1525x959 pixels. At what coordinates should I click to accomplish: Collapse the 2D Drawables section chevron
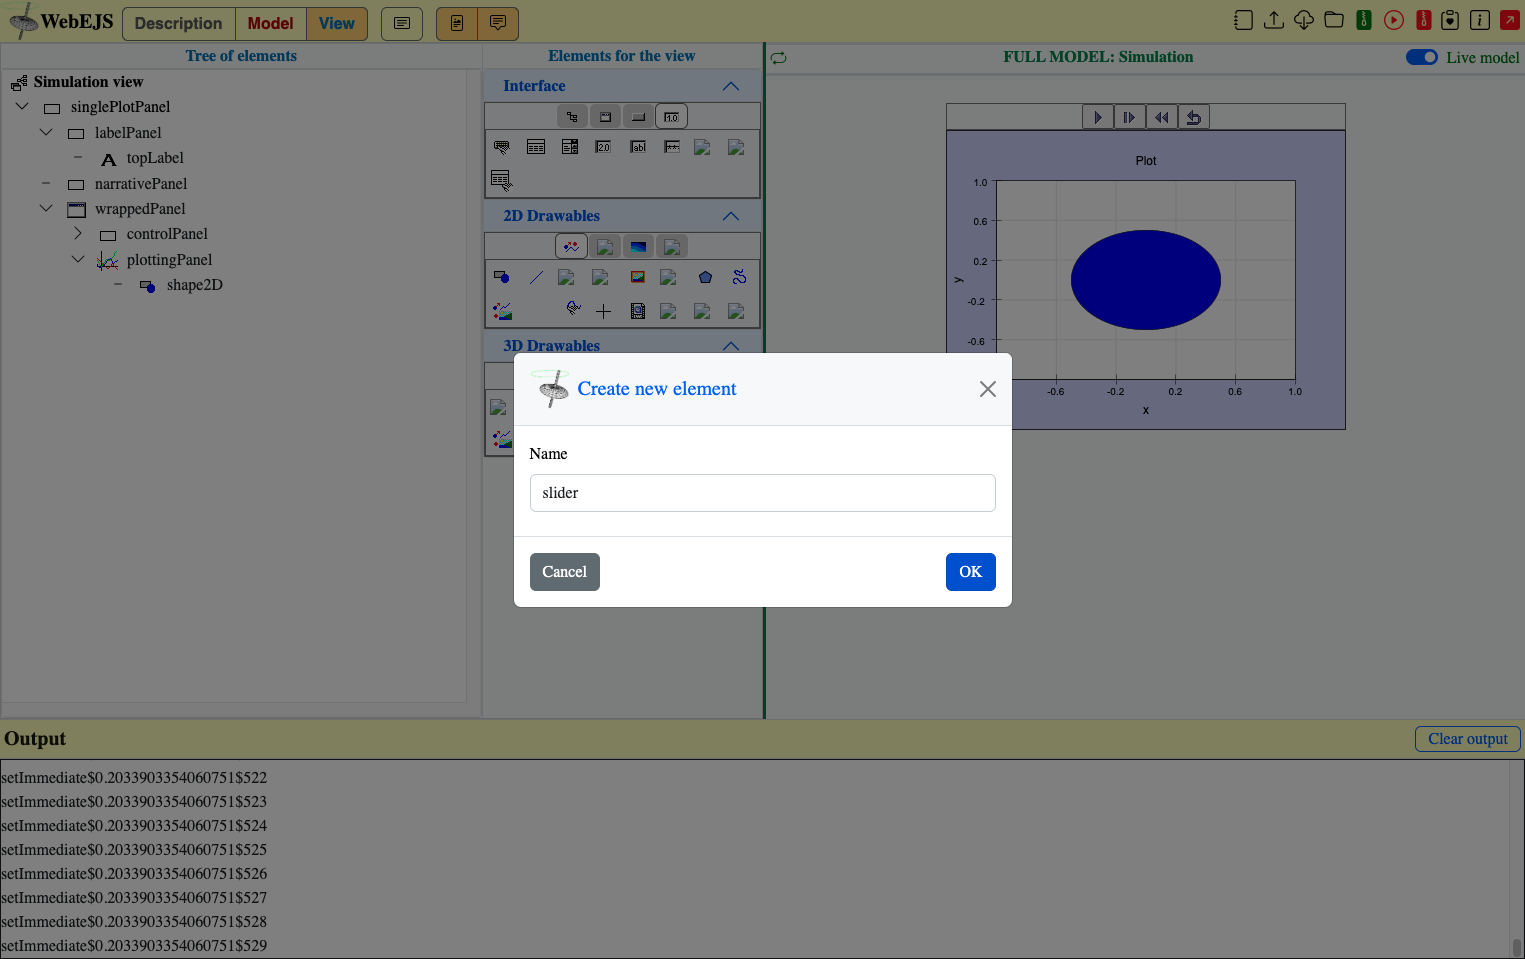pyautogui.click(x=731, y=216)
